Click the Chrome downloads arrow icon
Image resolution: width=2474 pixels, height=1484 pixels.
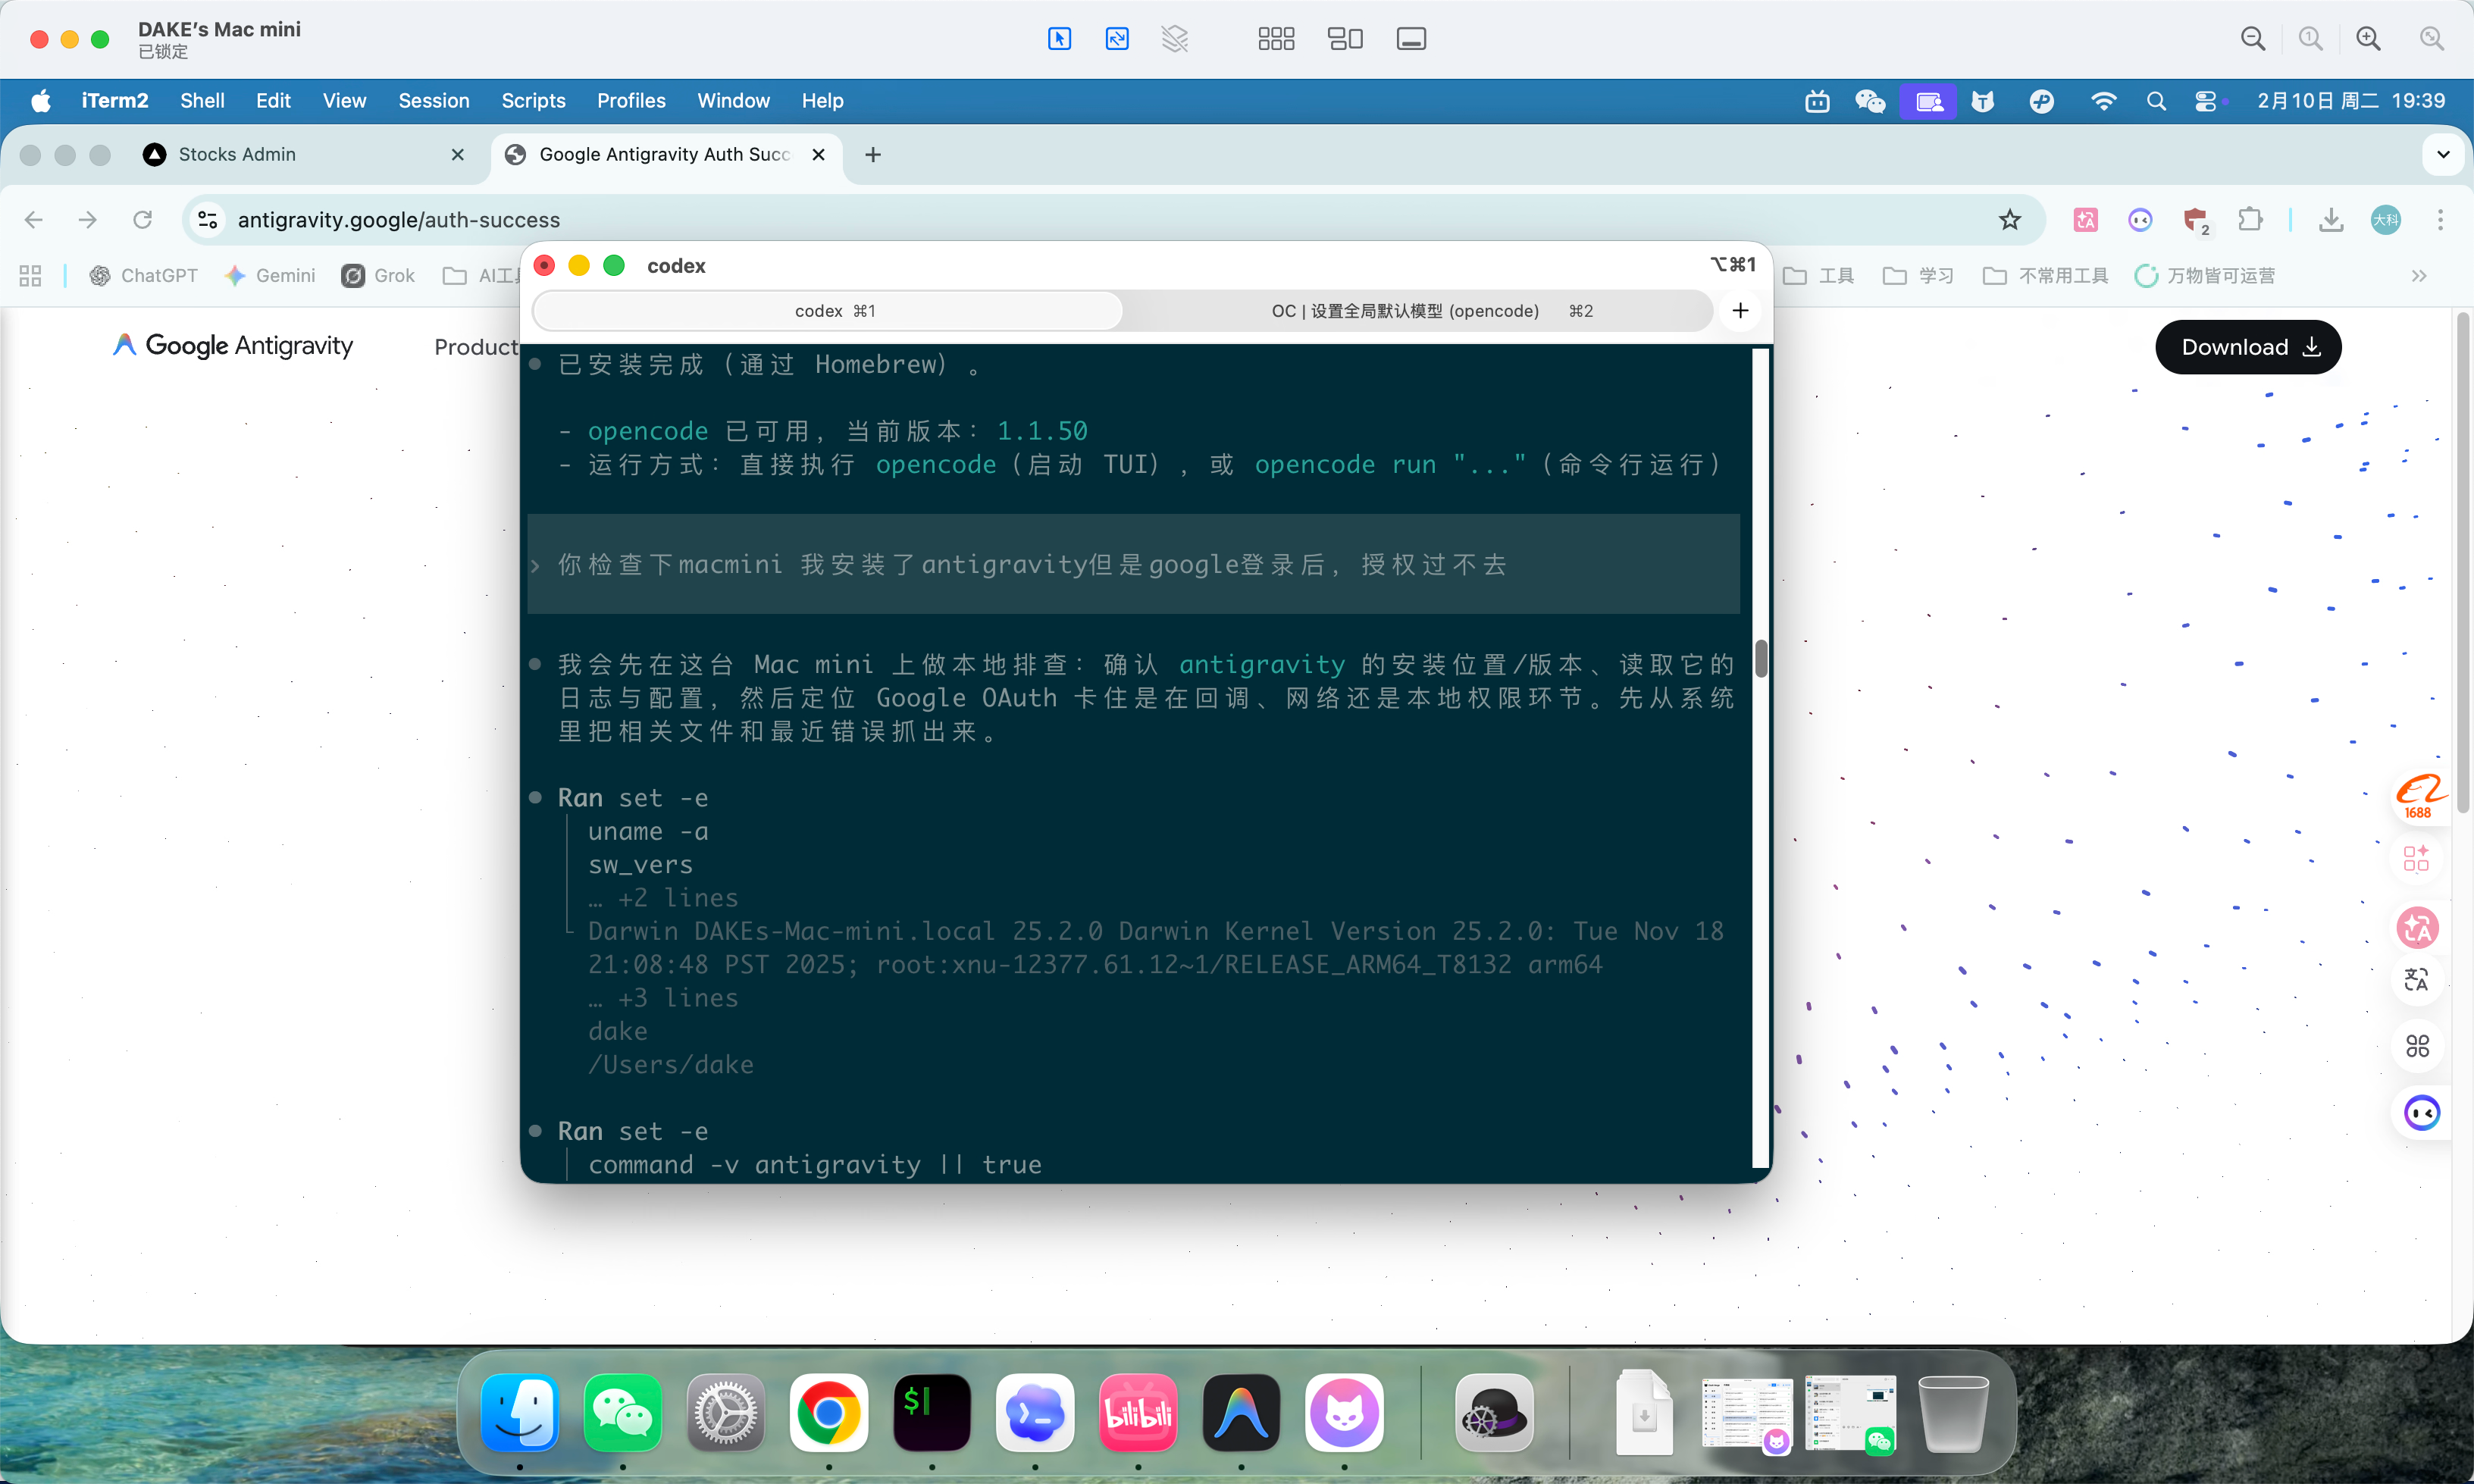(2331, 220)
